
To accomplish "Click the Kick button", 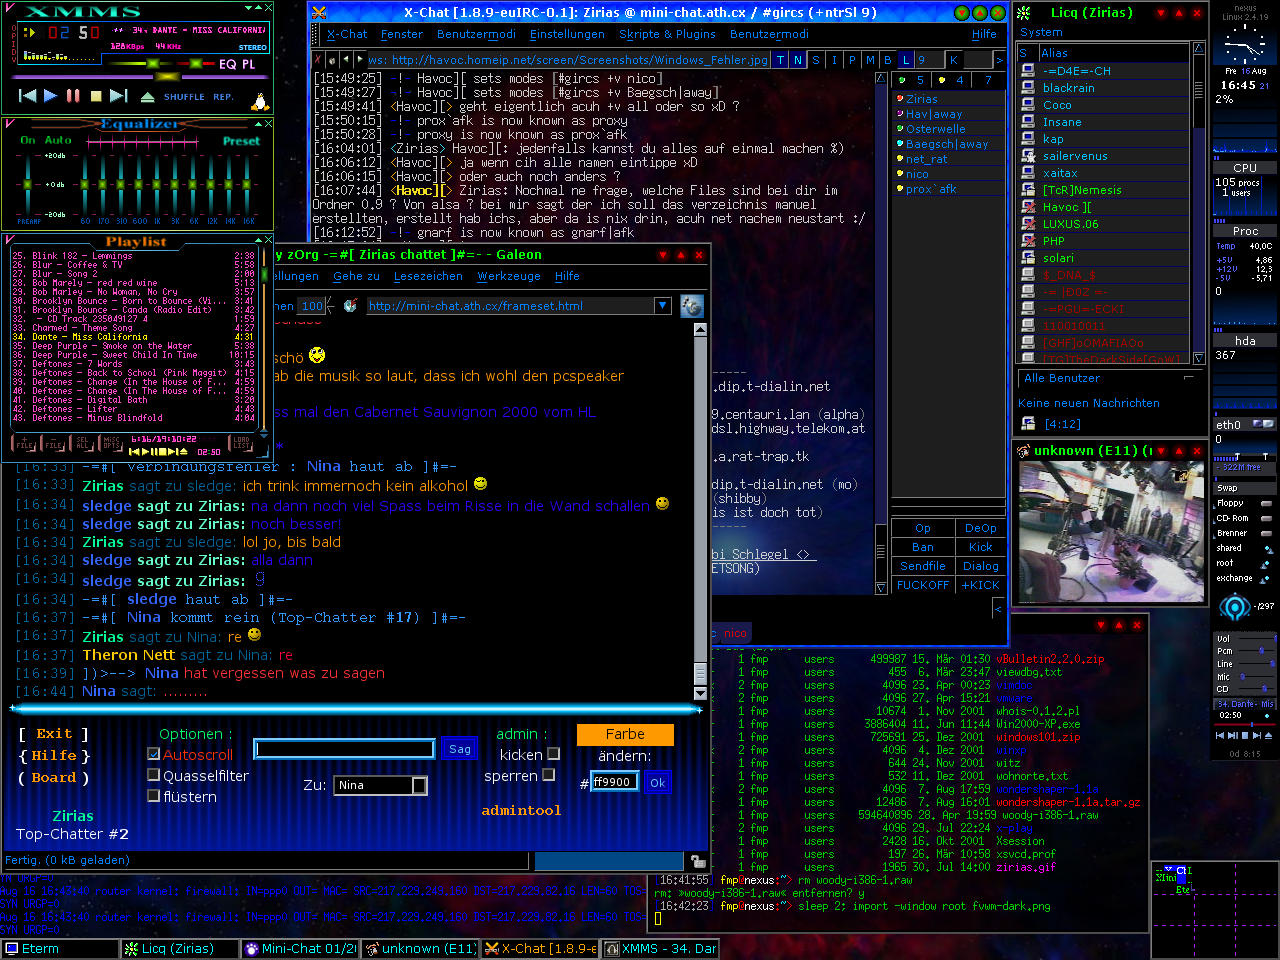I will click(x=980, y=547).
